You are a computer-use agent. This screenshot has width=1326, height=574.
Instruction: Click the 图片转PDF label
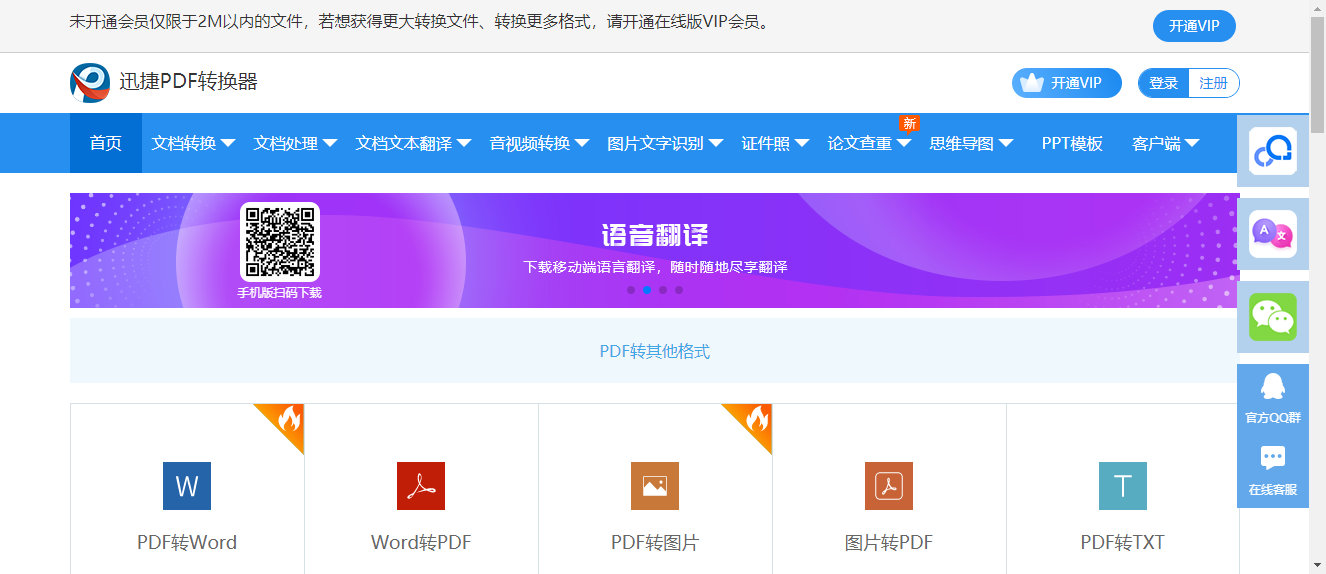(x=889, y=543)
